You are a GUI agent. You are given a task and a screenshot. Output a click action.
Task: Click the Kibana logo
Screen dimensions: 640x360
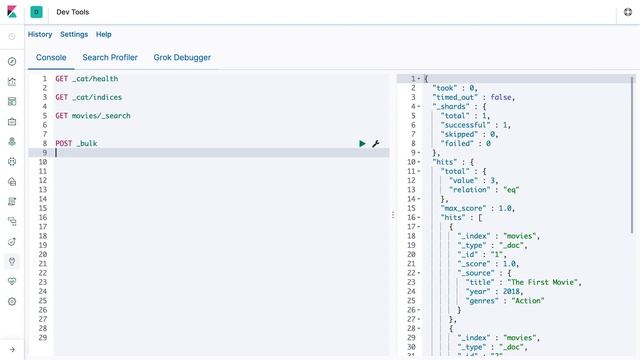pos(12,12)
